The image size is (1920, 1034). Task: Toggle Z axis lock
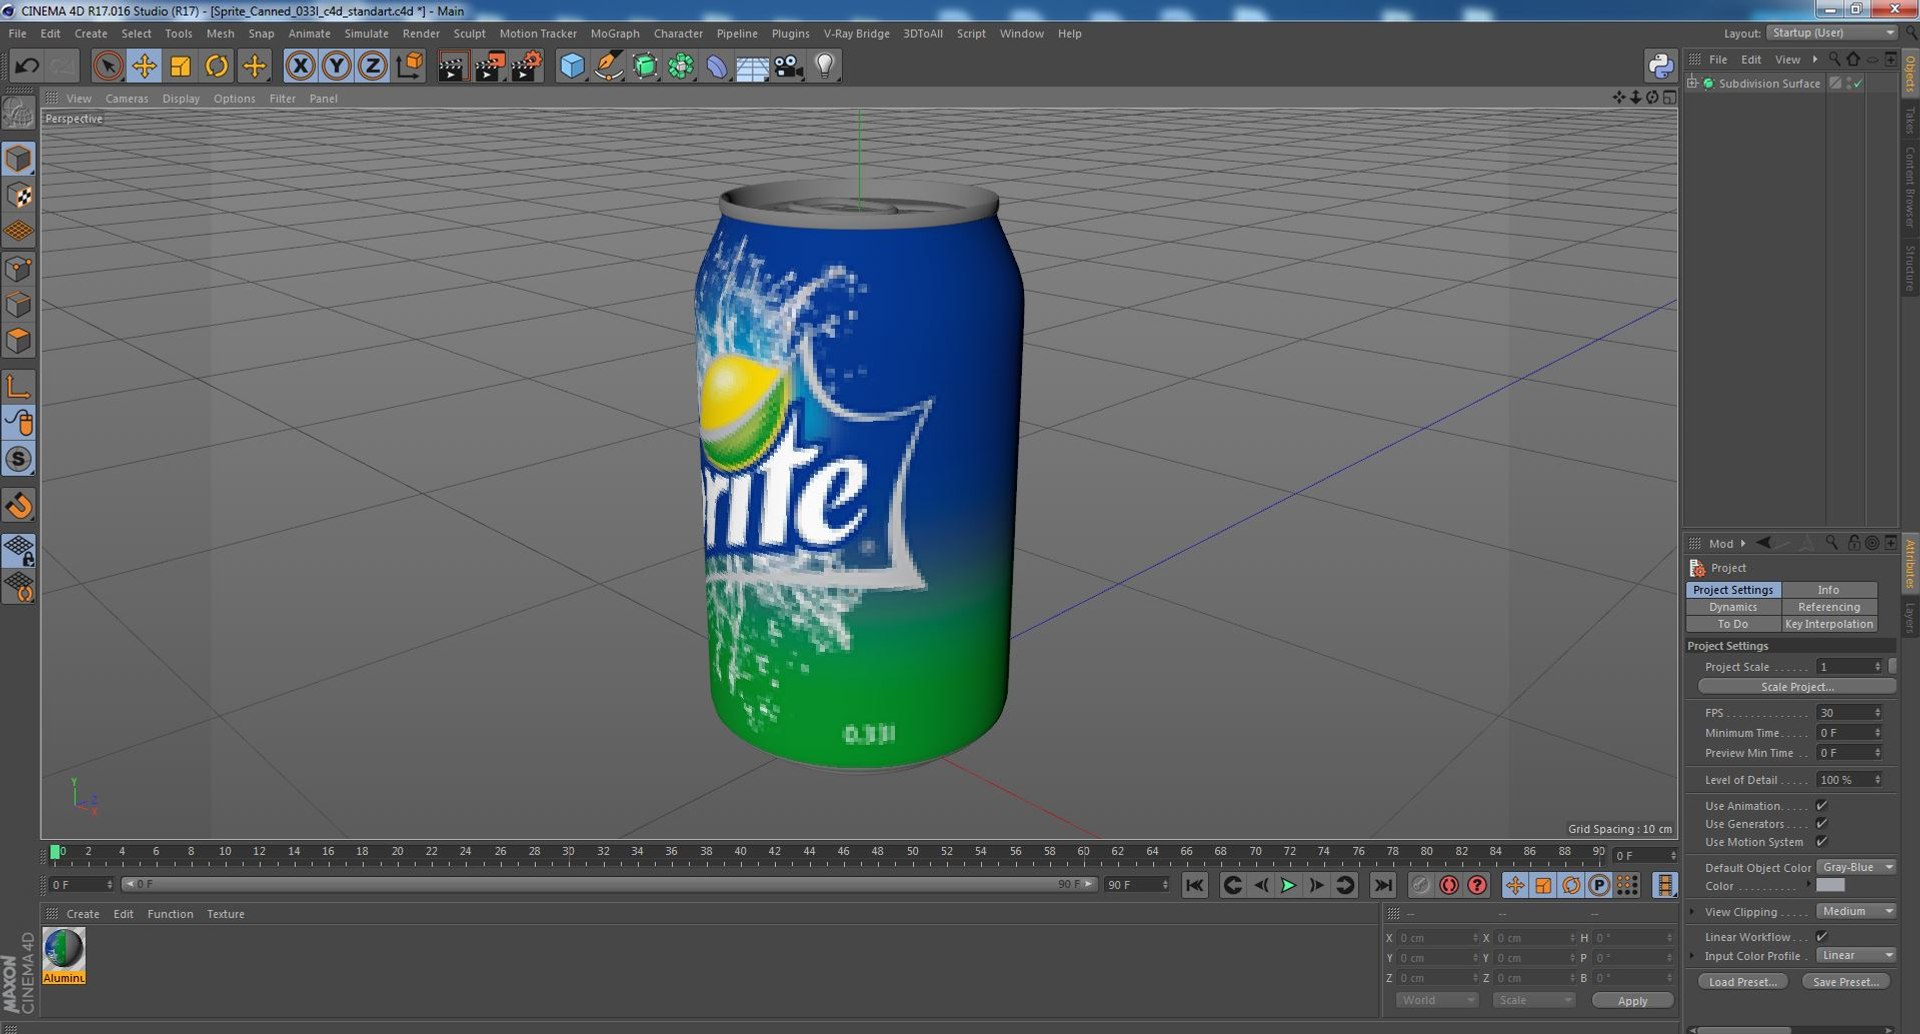(372, 66)
